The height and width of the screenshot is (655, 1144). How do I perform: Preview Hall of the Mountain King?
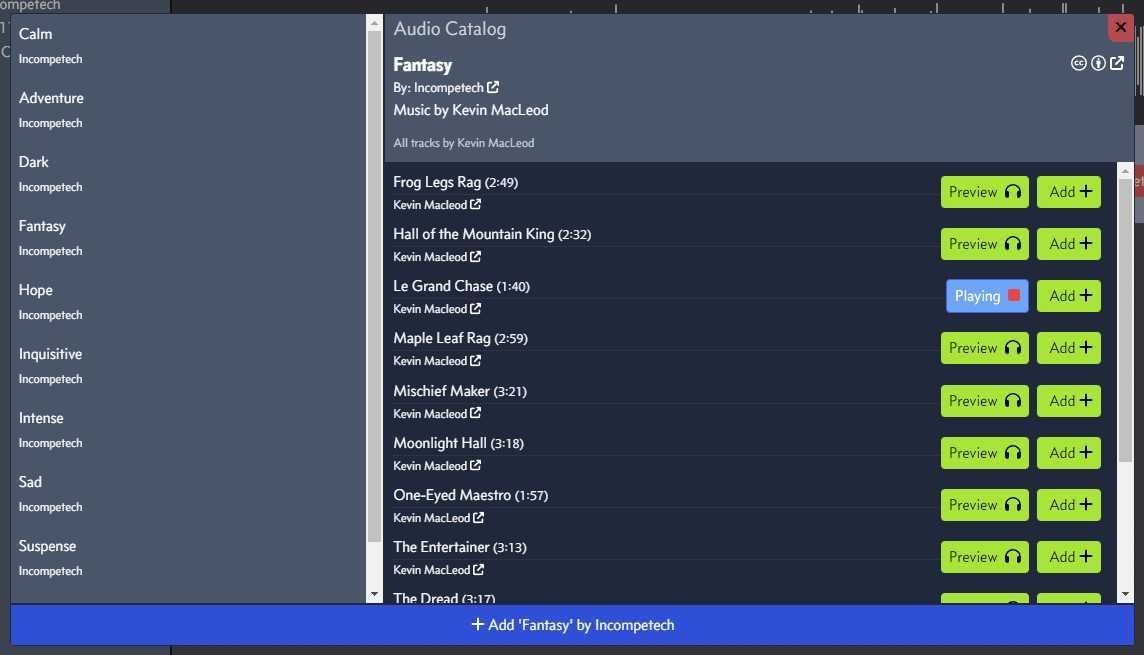[984, 244]
